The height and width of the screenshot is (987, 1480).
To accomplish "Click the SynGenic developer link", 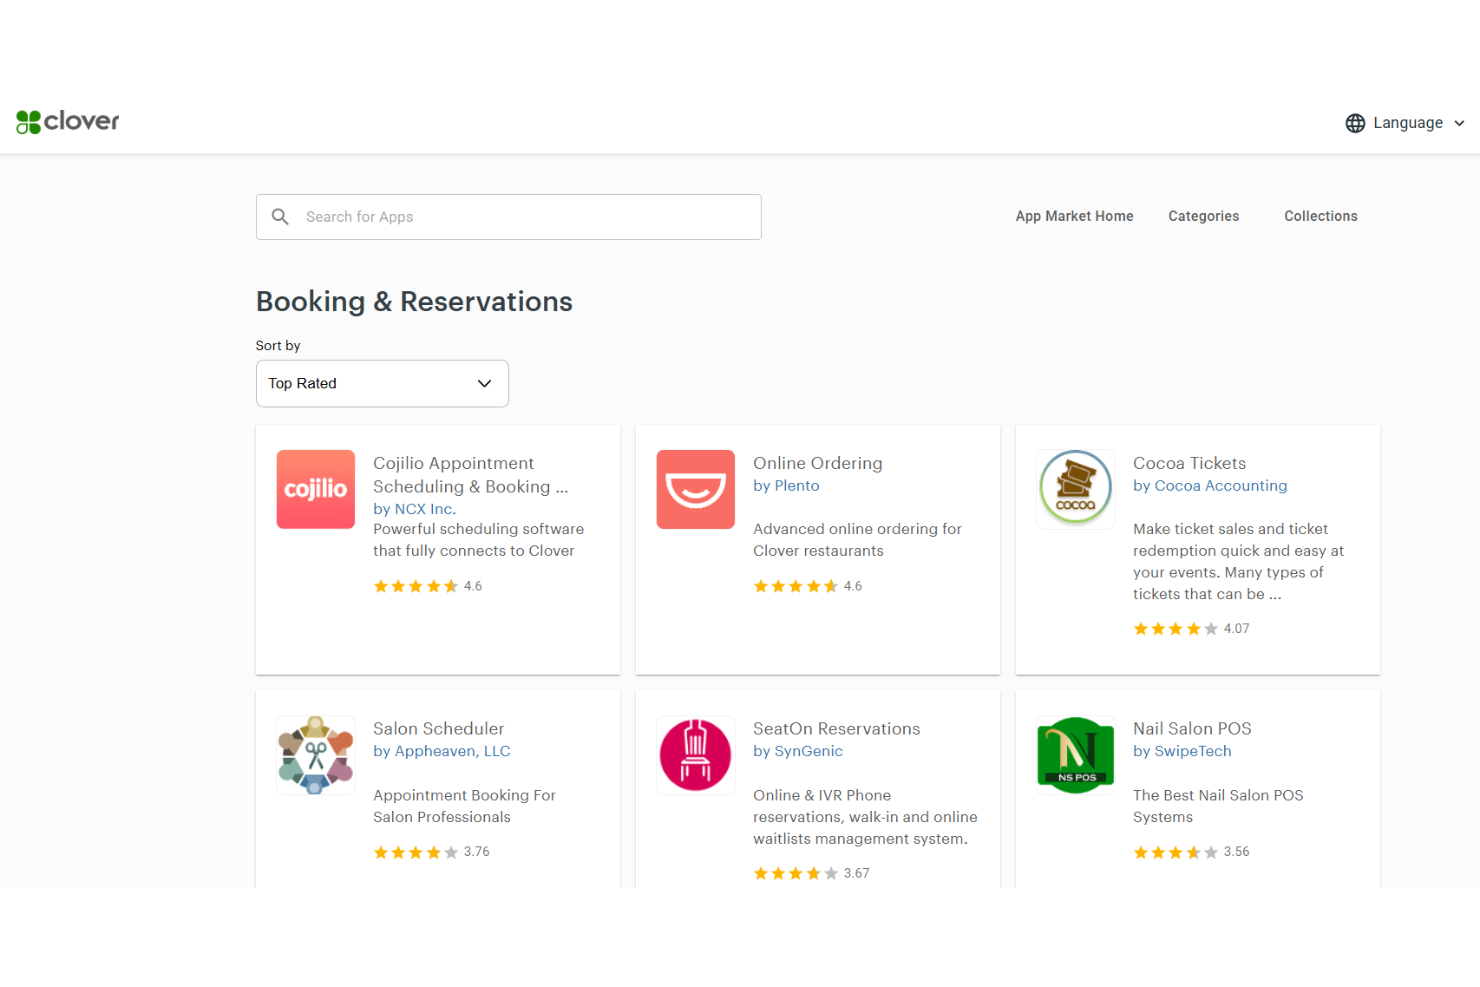I will (x=798, y=751).
